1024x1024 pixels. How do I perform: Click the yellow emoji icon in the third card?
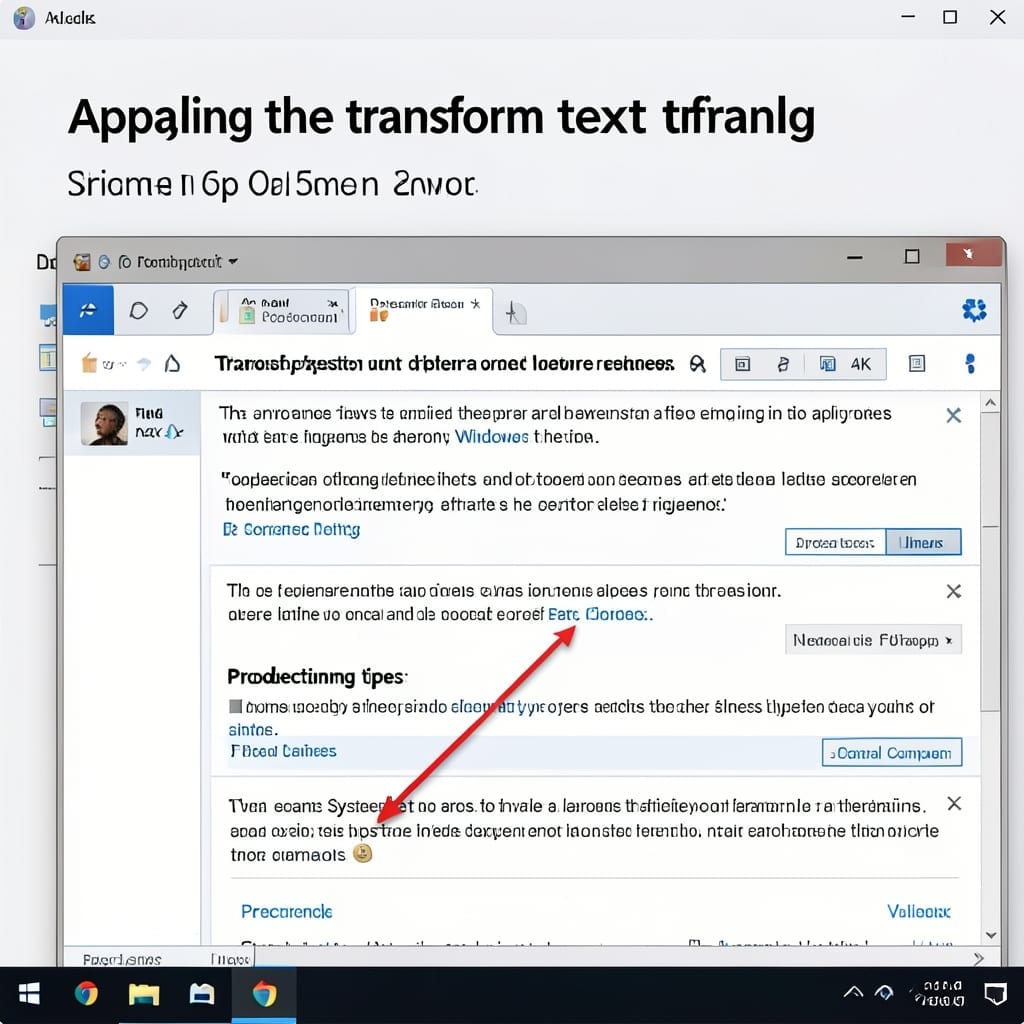point(362,853)
